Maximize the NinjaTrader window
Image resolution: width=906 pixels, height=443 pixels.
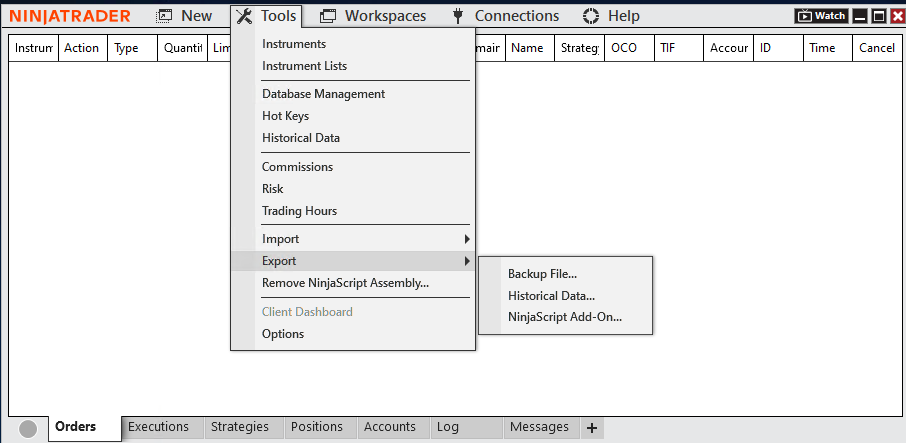[x=879, y=16]
